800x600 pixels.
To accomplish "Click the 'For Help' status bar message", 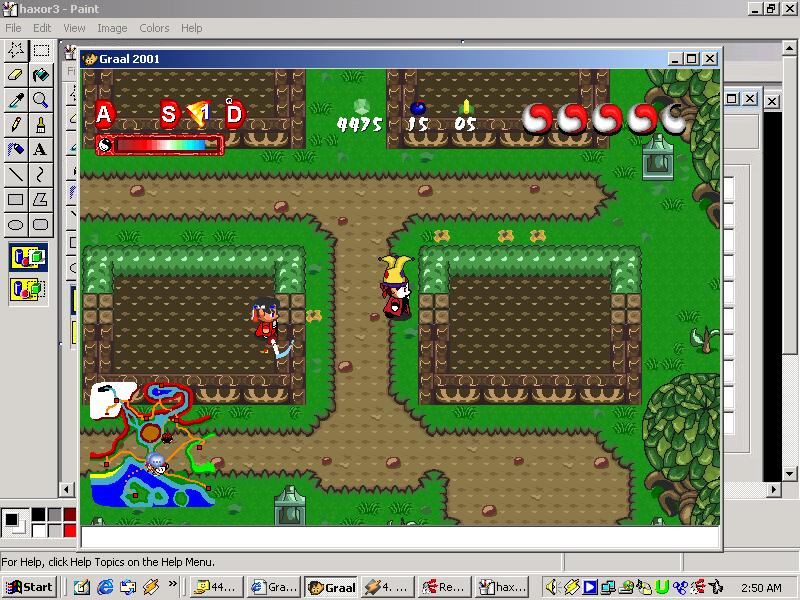I will [108, 562].
